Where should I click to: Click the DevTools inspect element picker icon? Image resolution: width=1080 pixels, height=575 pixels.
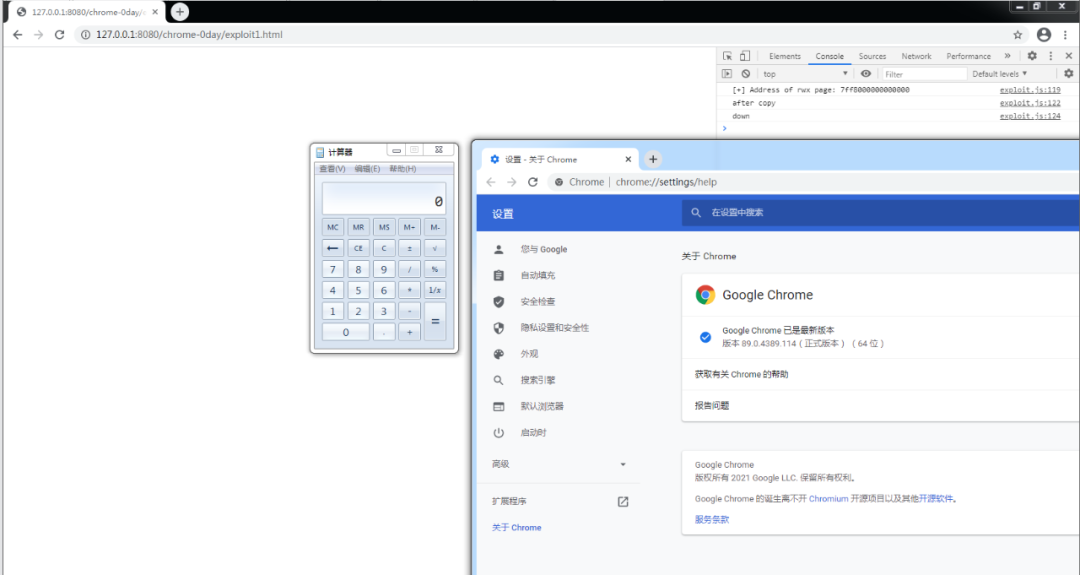[x=728, y=56]
